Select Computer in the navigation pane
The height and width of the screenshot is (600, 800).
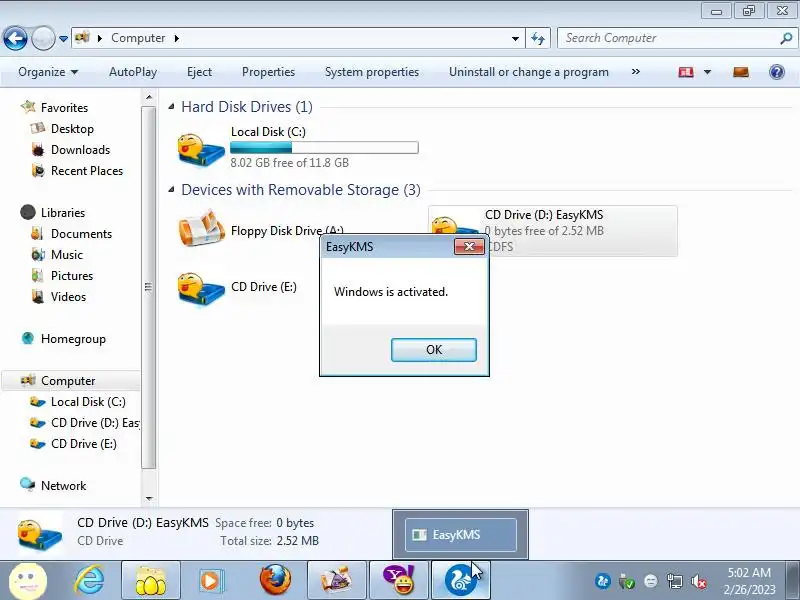click(x=68, y=381)
